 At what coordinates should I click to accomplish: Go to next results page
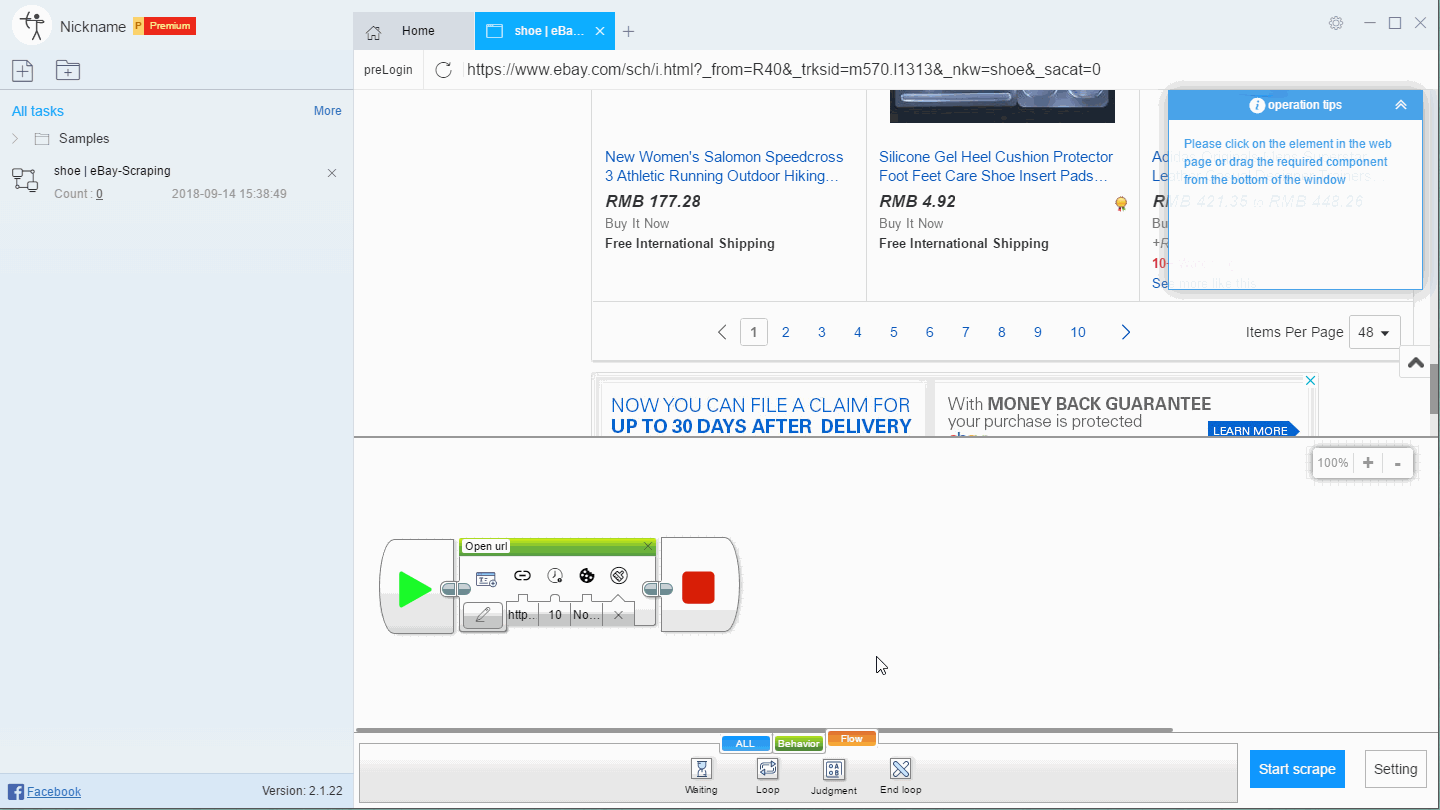click(x=1126, y=332)
